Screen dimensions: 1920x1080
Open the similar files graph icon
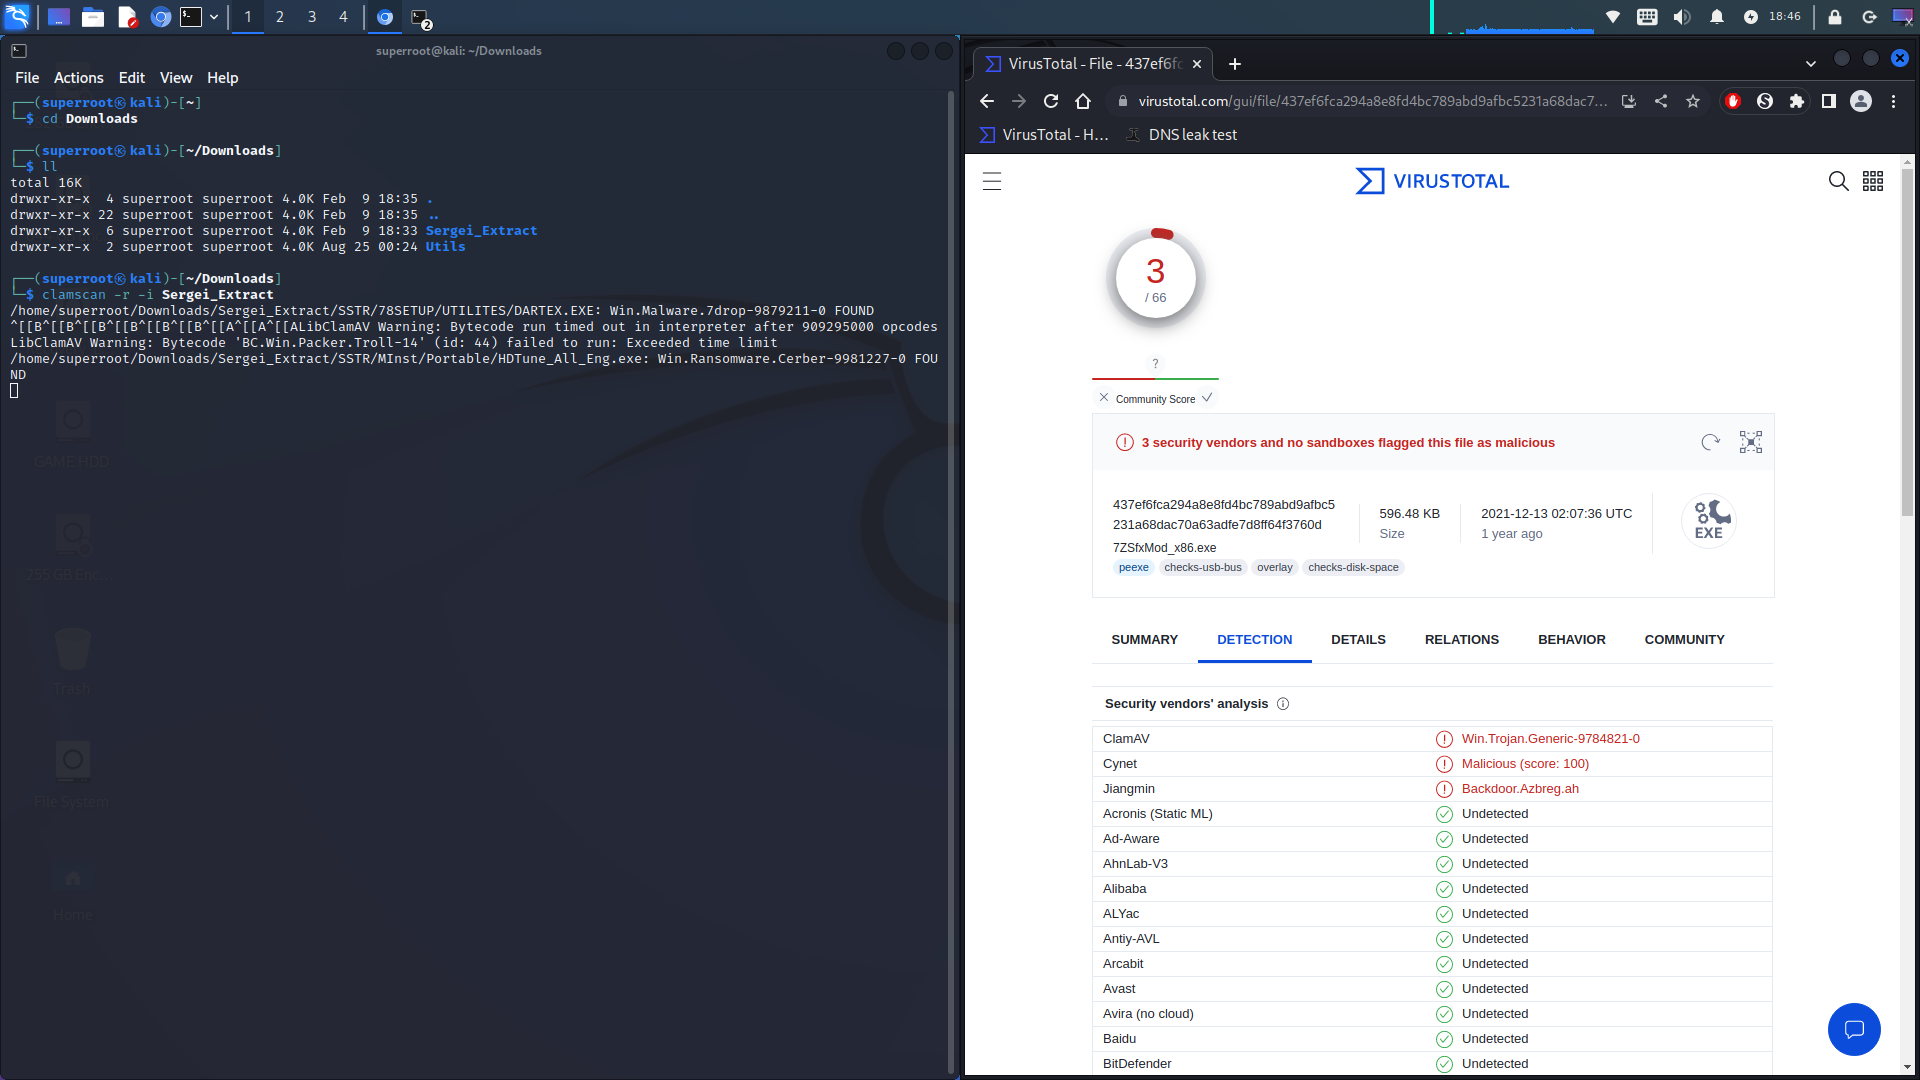point(1751,442)
